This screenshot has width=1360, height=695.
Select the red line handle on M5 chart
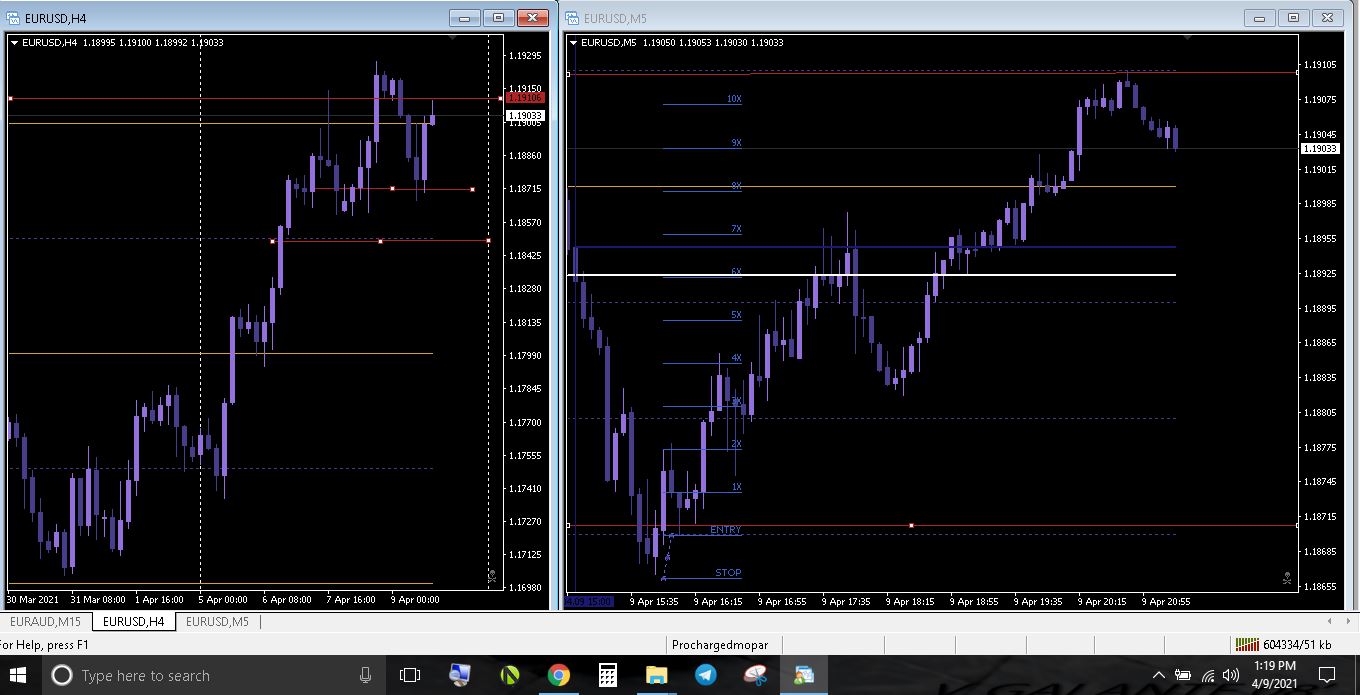click(911, 525)
